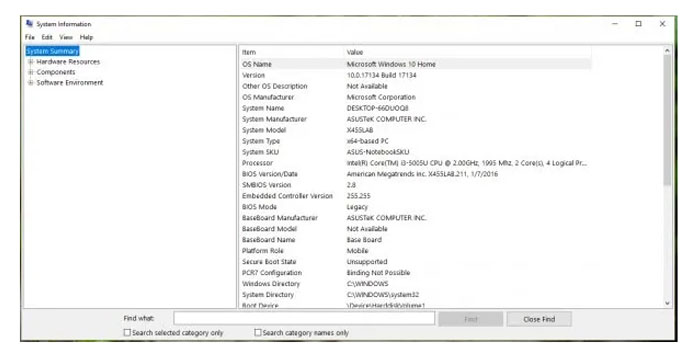
Task: Select the Hardware Resources tree item
Action: tap(68, 62)
